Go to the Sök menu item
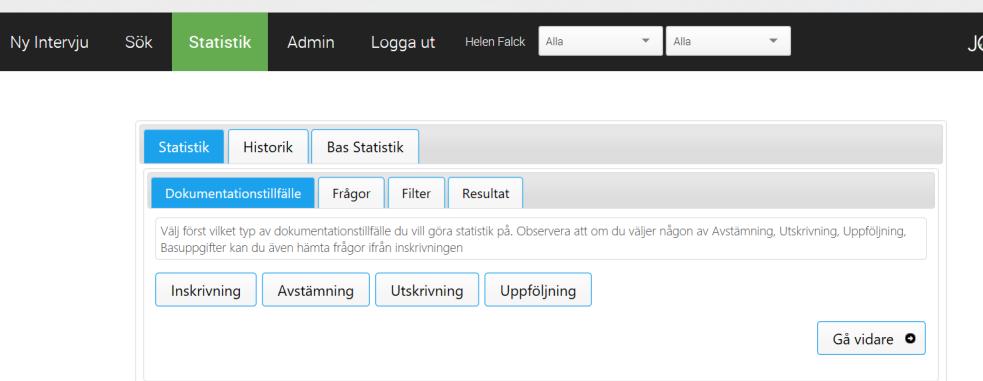This screenshot has height=381, width=983. pyautogui.click(x=139, y=42)
